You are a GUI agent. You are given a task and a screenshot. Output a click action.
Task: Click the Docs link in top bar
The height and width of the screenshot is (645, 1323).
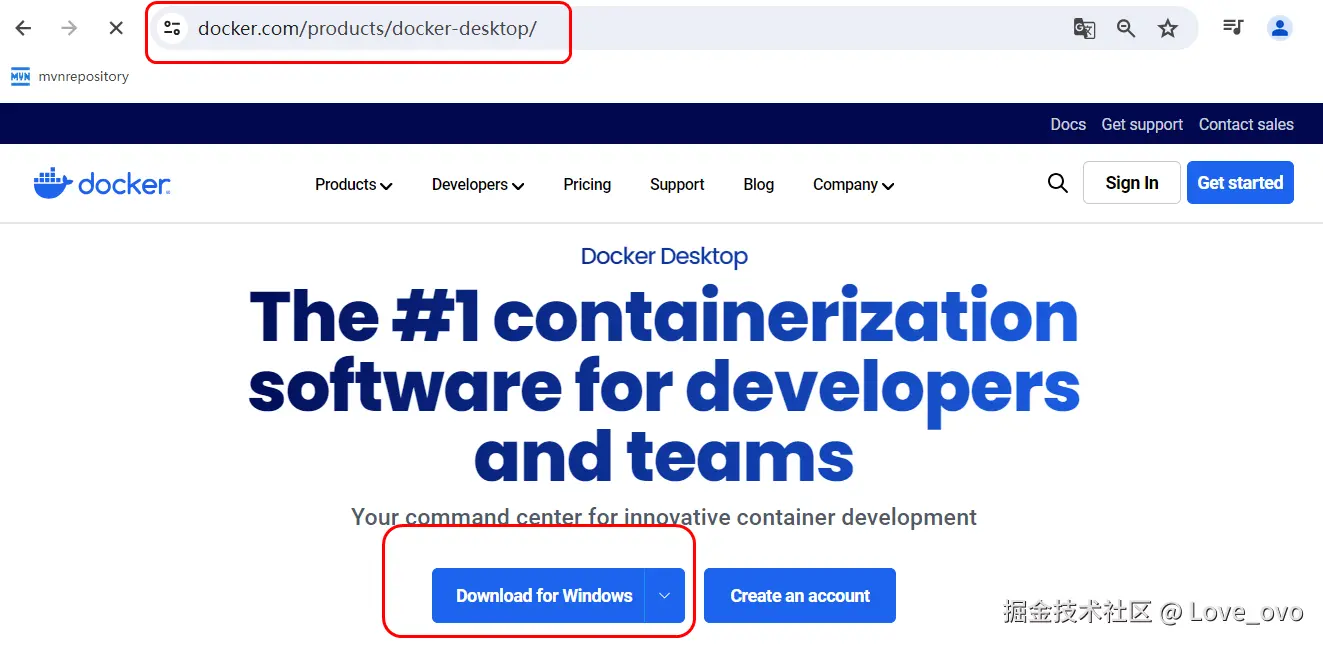(1068, 124)
